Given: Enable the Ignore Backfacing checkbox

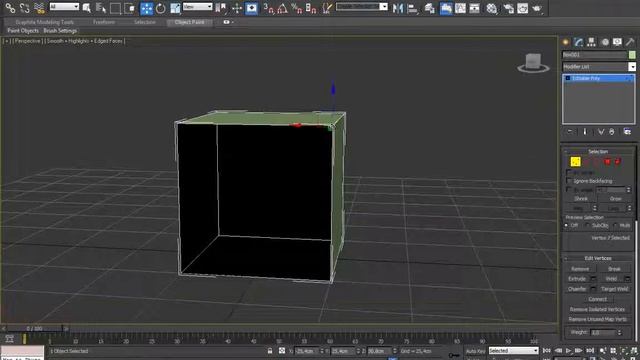Looking at the screenshot, I should pos(569,181).
